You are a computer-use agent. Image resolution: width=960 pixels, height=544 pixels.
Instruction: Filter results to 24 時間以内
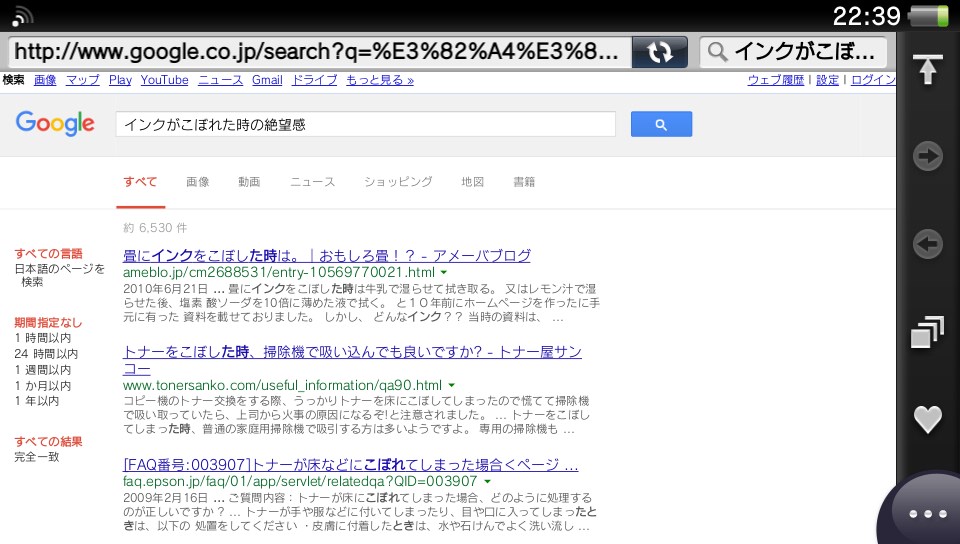(46, 354)
